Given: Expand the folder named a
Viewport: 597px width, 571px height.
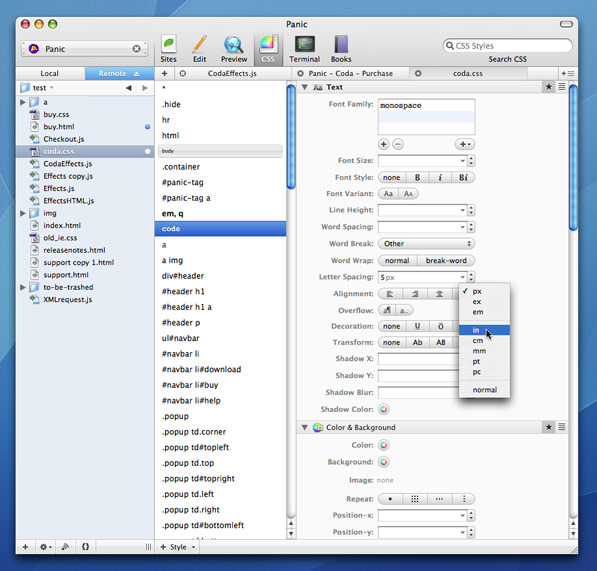Looking at the screenshot, I should click(x=22, y=102).
